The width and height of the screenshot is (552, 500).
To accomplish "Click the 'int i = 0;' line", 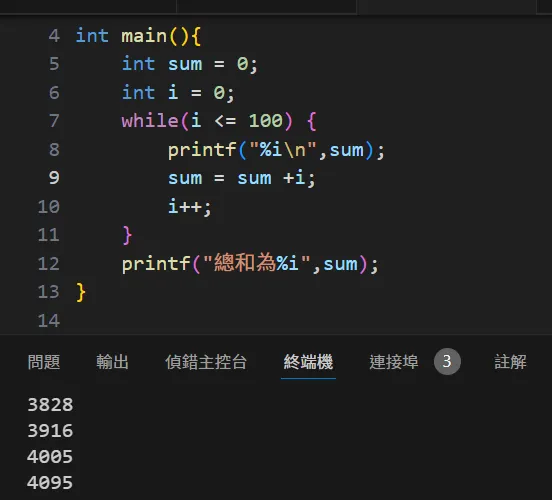I will pyautogui.click(x=178, y=93).
